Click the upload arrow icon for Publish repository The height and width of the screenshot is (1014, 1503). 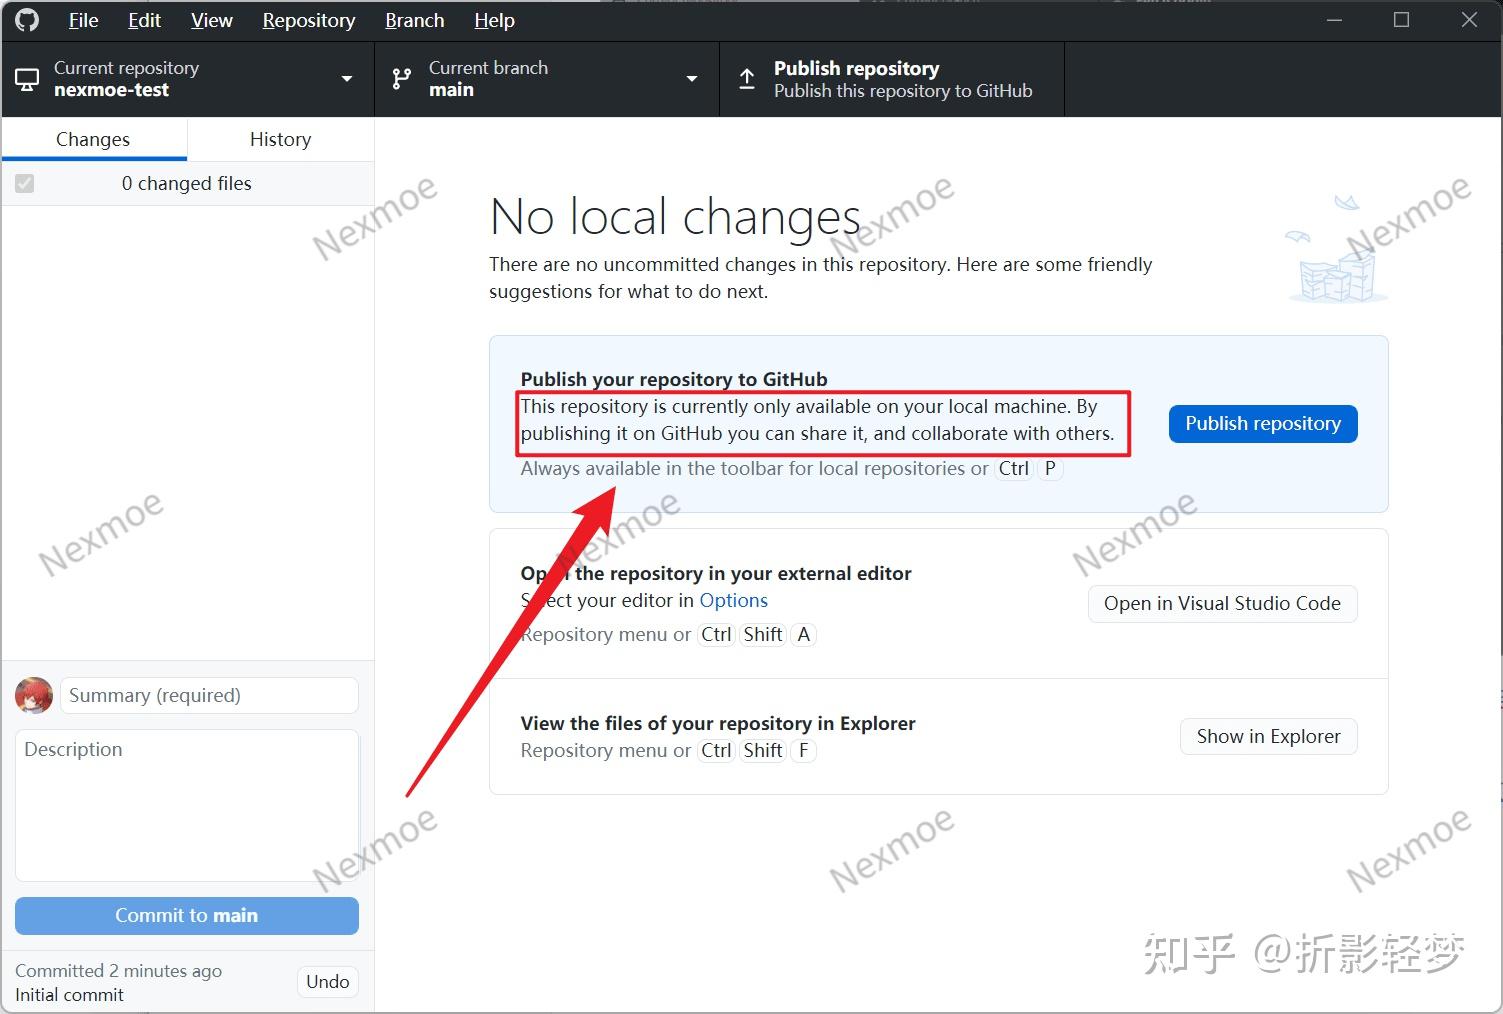[x=747, y=79]
